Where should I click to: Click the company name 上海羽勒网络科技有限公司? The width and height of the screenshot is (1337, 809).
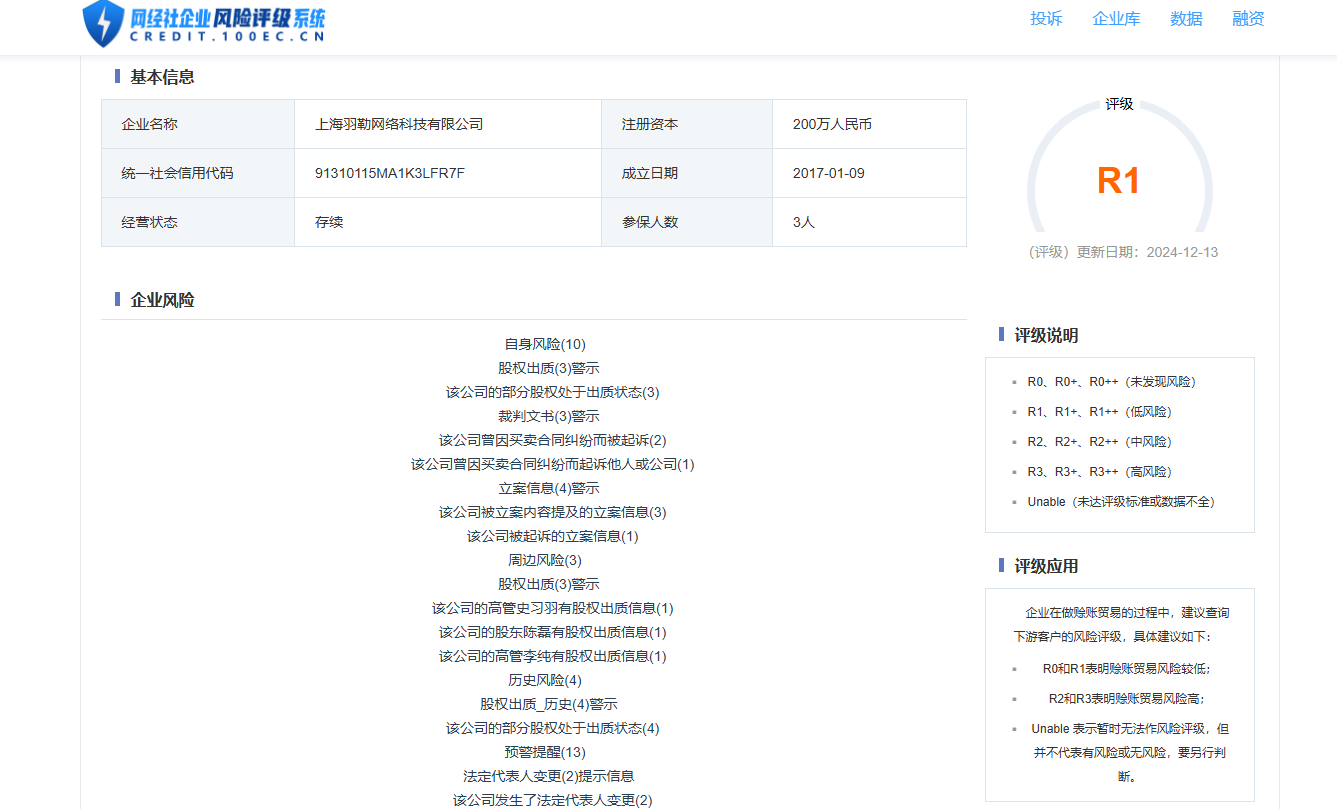point(399,124)
